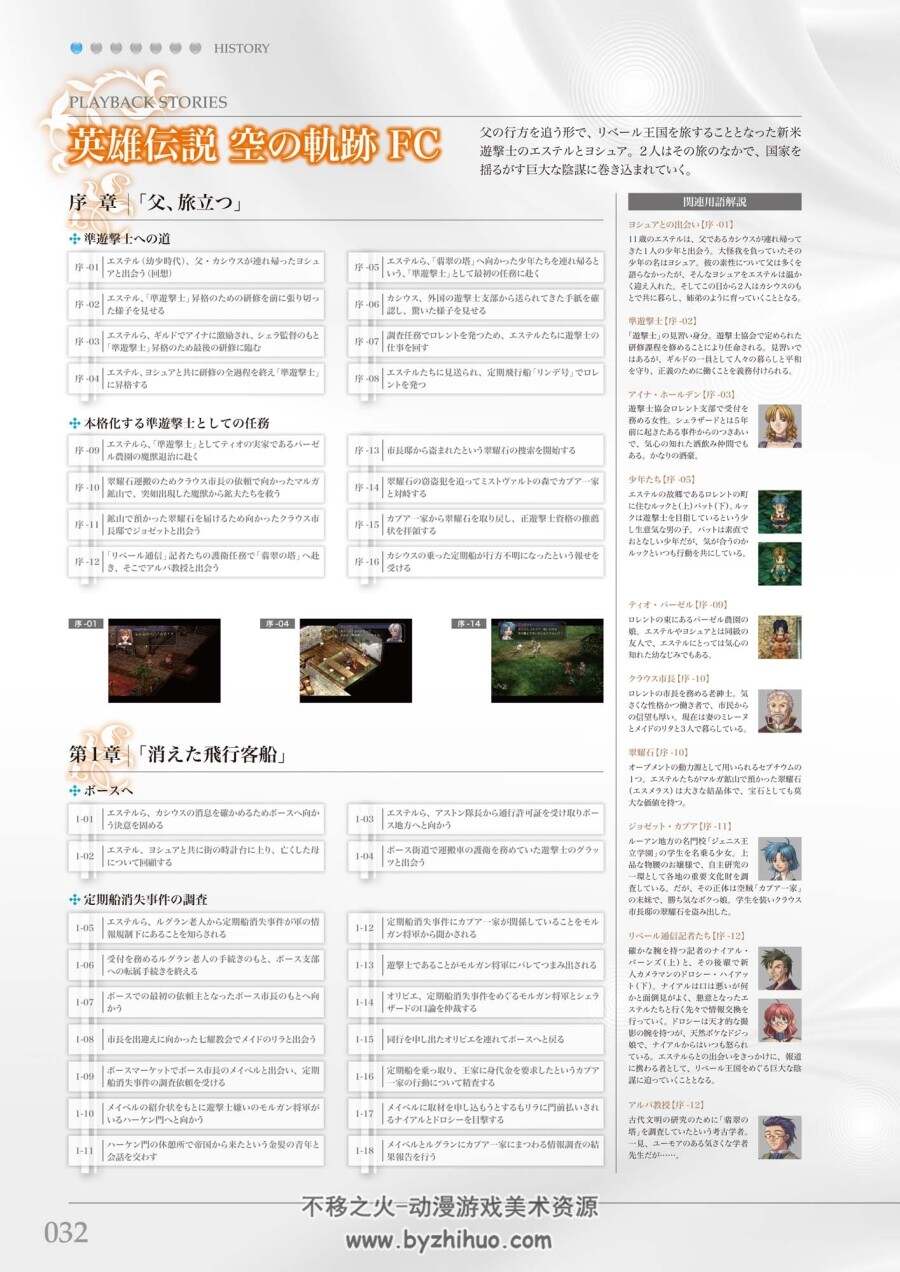Image resolution: width=900 pixels, height=1272 pixels.
Task: Open the クラウス市長 character portrait
Action: 779,711
